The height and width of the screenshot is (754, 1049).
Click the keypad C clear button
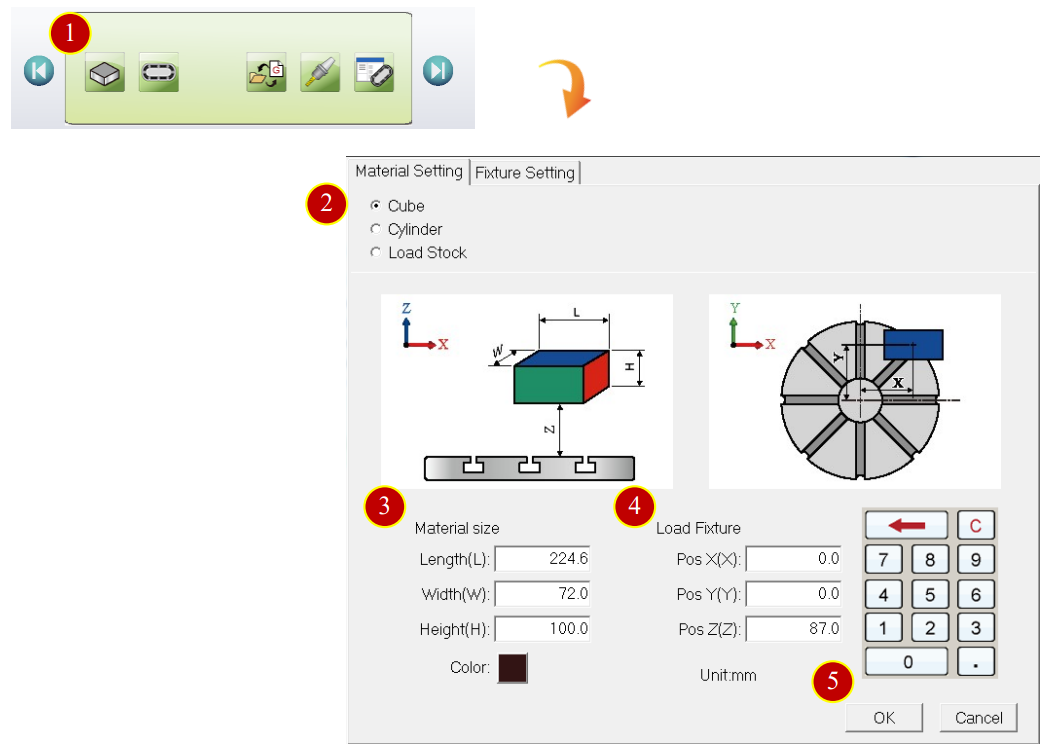click(x=975, y=525)
